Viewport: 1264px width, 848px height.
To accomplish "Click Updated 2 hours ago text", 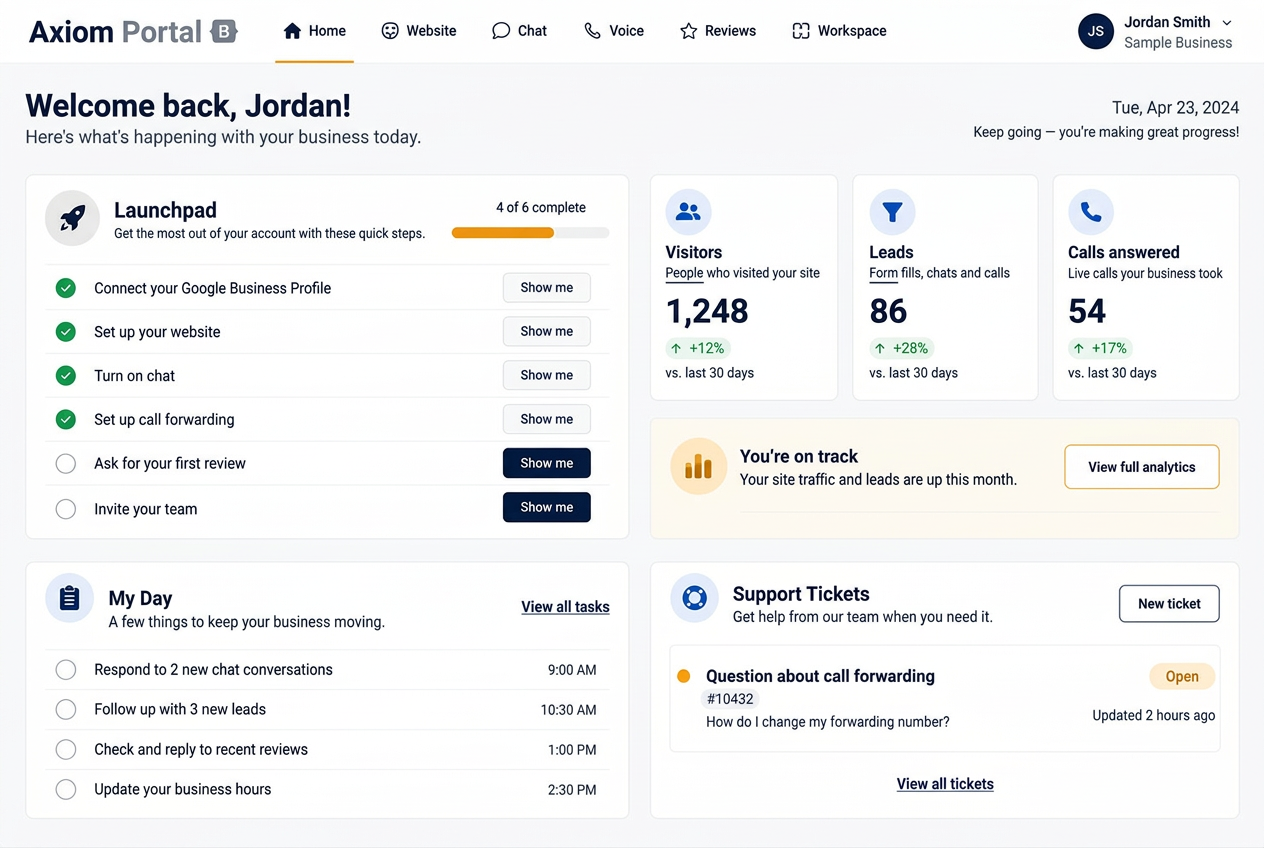I will tap(1154, 716).
